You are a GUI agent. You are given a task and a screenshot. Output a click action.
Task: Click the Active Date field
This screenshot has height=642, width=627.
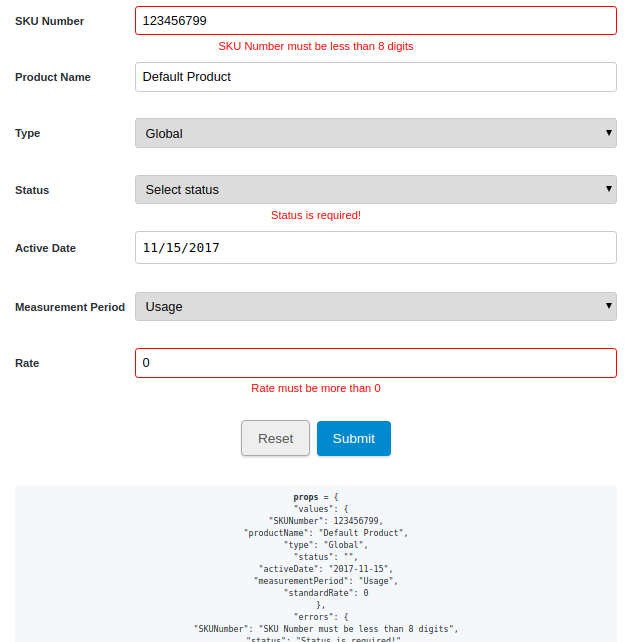[375, 247]
